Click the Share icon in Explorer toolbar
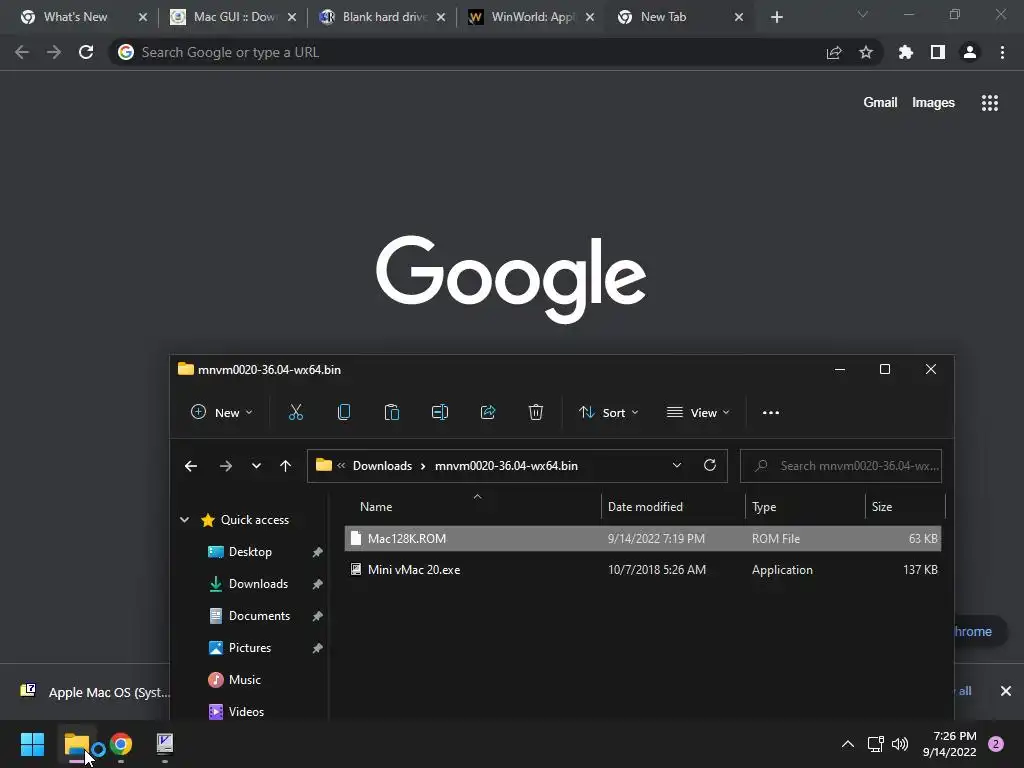This screenshot has height=768, width=1024. (x=488, y=412)
